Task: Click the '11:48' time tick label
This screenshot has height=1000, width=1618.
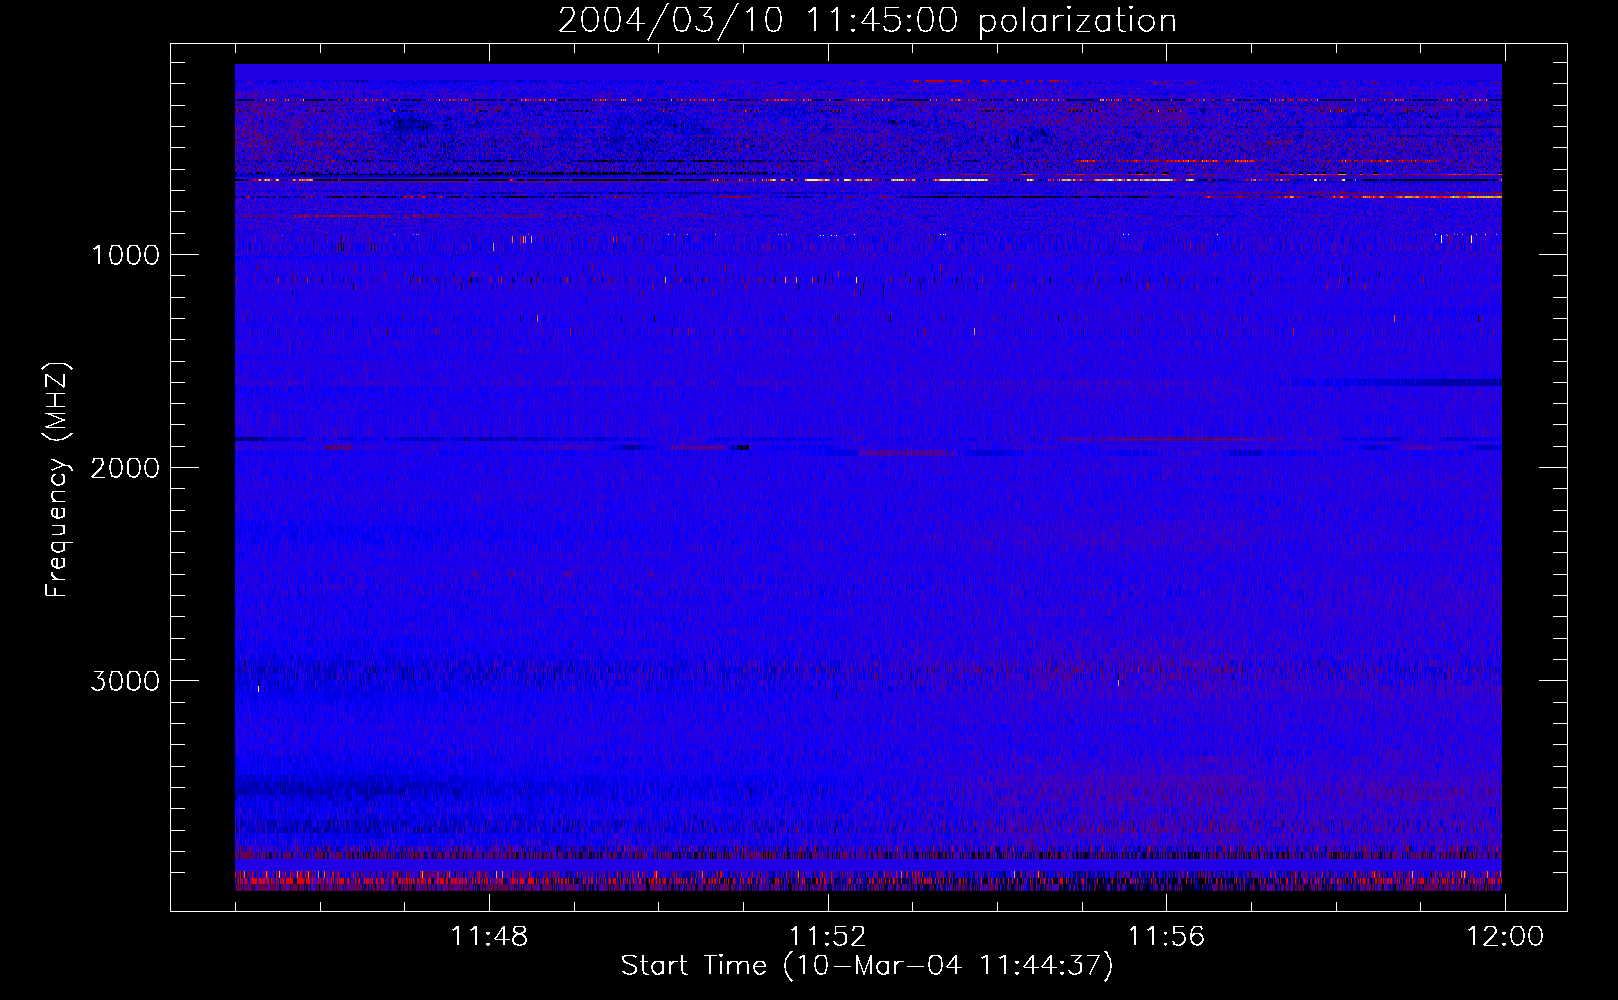Action: point(489,937)
